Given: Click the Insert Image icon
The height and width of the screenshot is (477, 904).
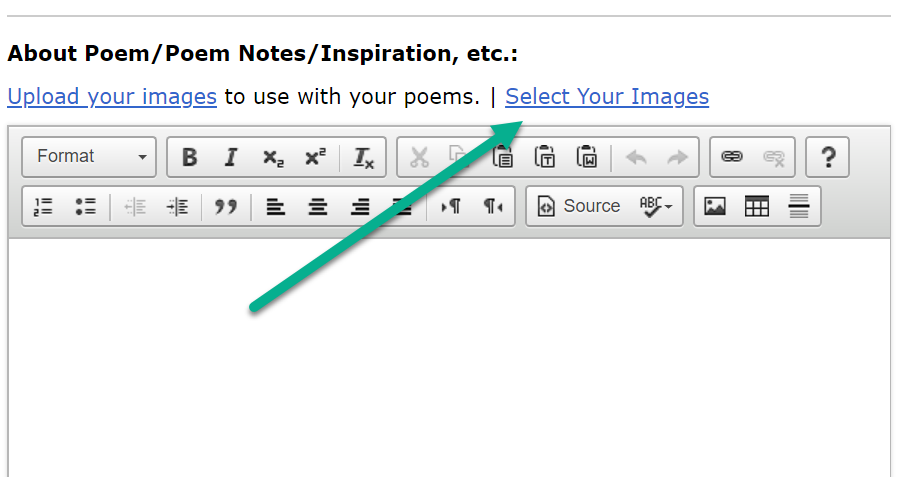Looking at the screenshot, I should [x=715, y=206].
